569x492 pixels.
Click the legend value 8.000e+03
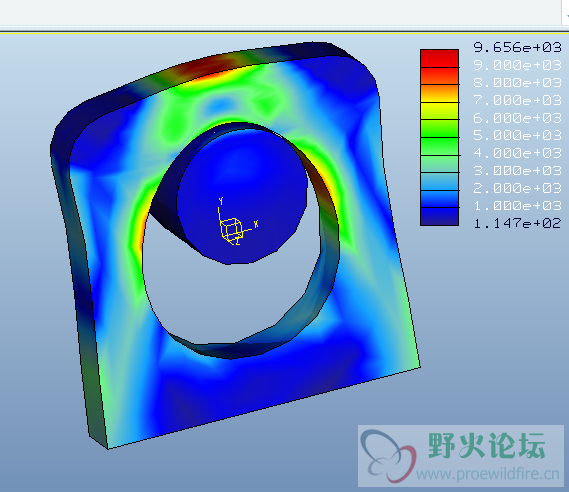tap(517, 83)
